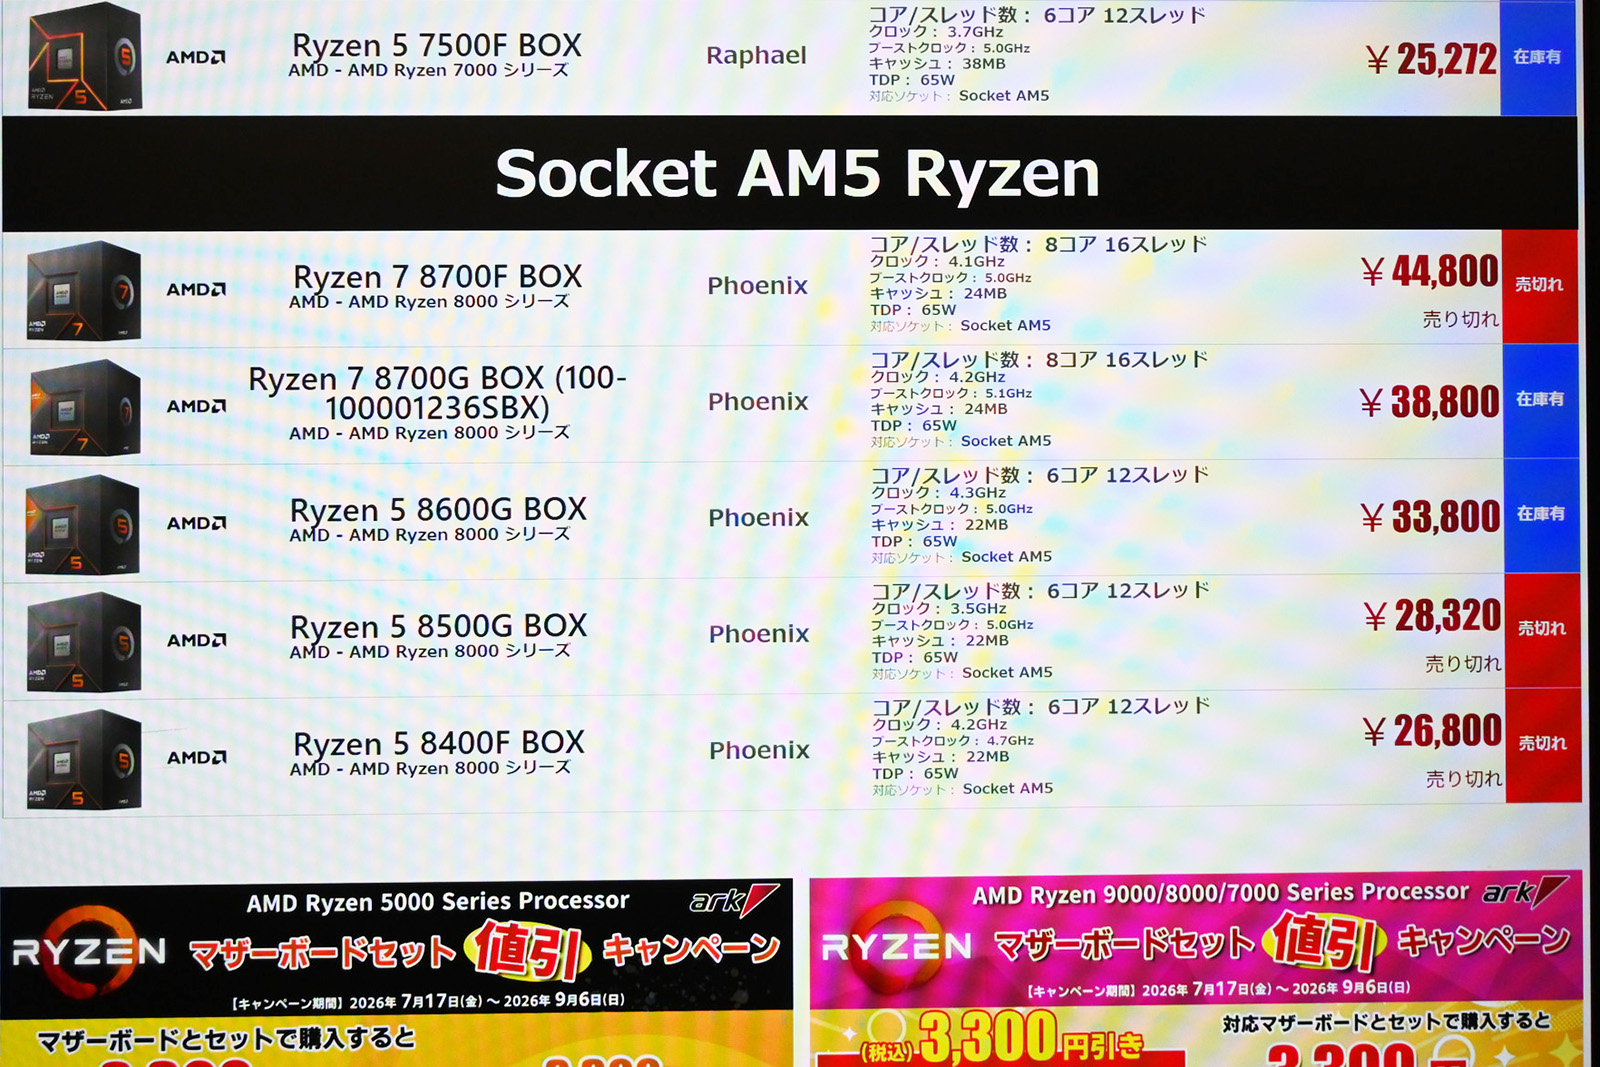Click the 在庫有 badge for Ryzen 5 7500F

pyautogui.click(x=1537, y=57)
